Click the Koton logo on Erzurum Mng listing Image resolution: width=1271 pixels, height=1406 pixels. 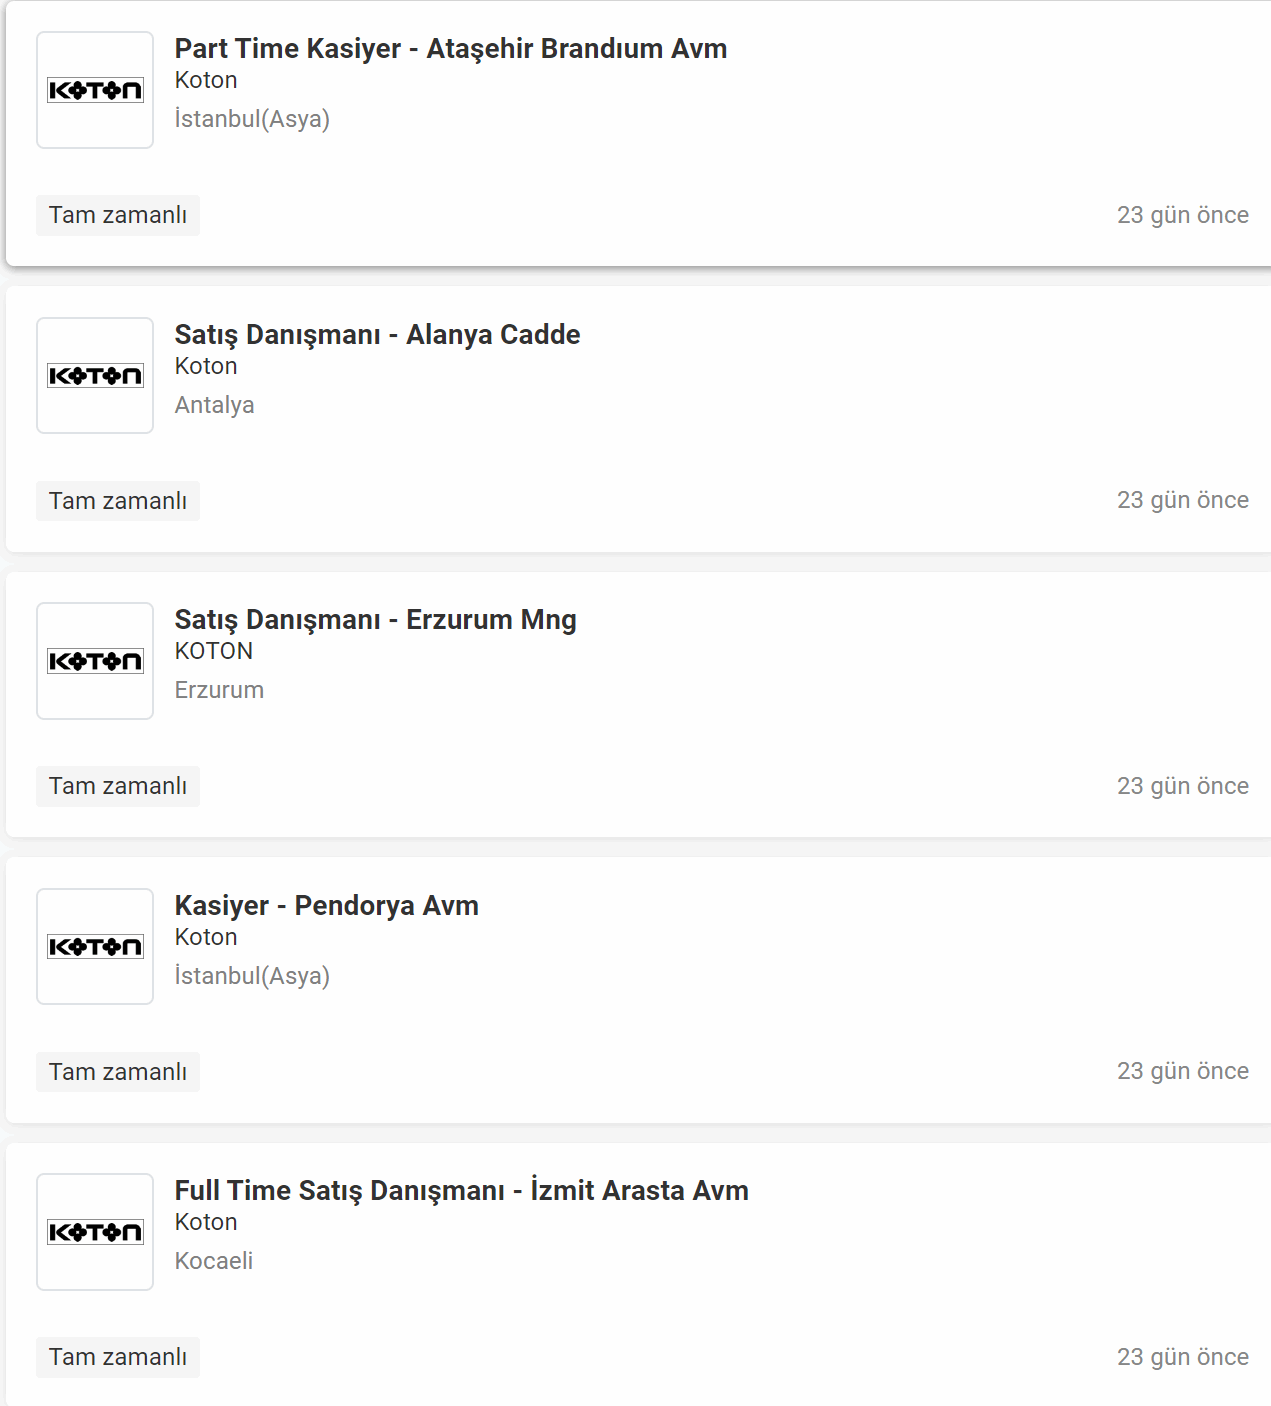pyautogui.click(x=95, y=661)
